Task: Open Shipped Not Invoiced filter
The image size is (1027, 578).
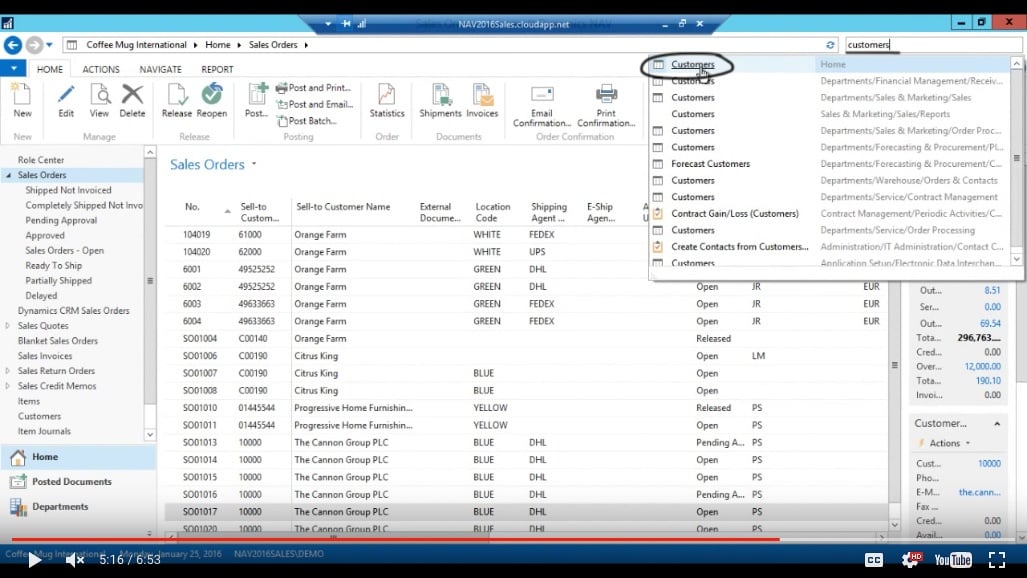Action: (x=68, y=190)
